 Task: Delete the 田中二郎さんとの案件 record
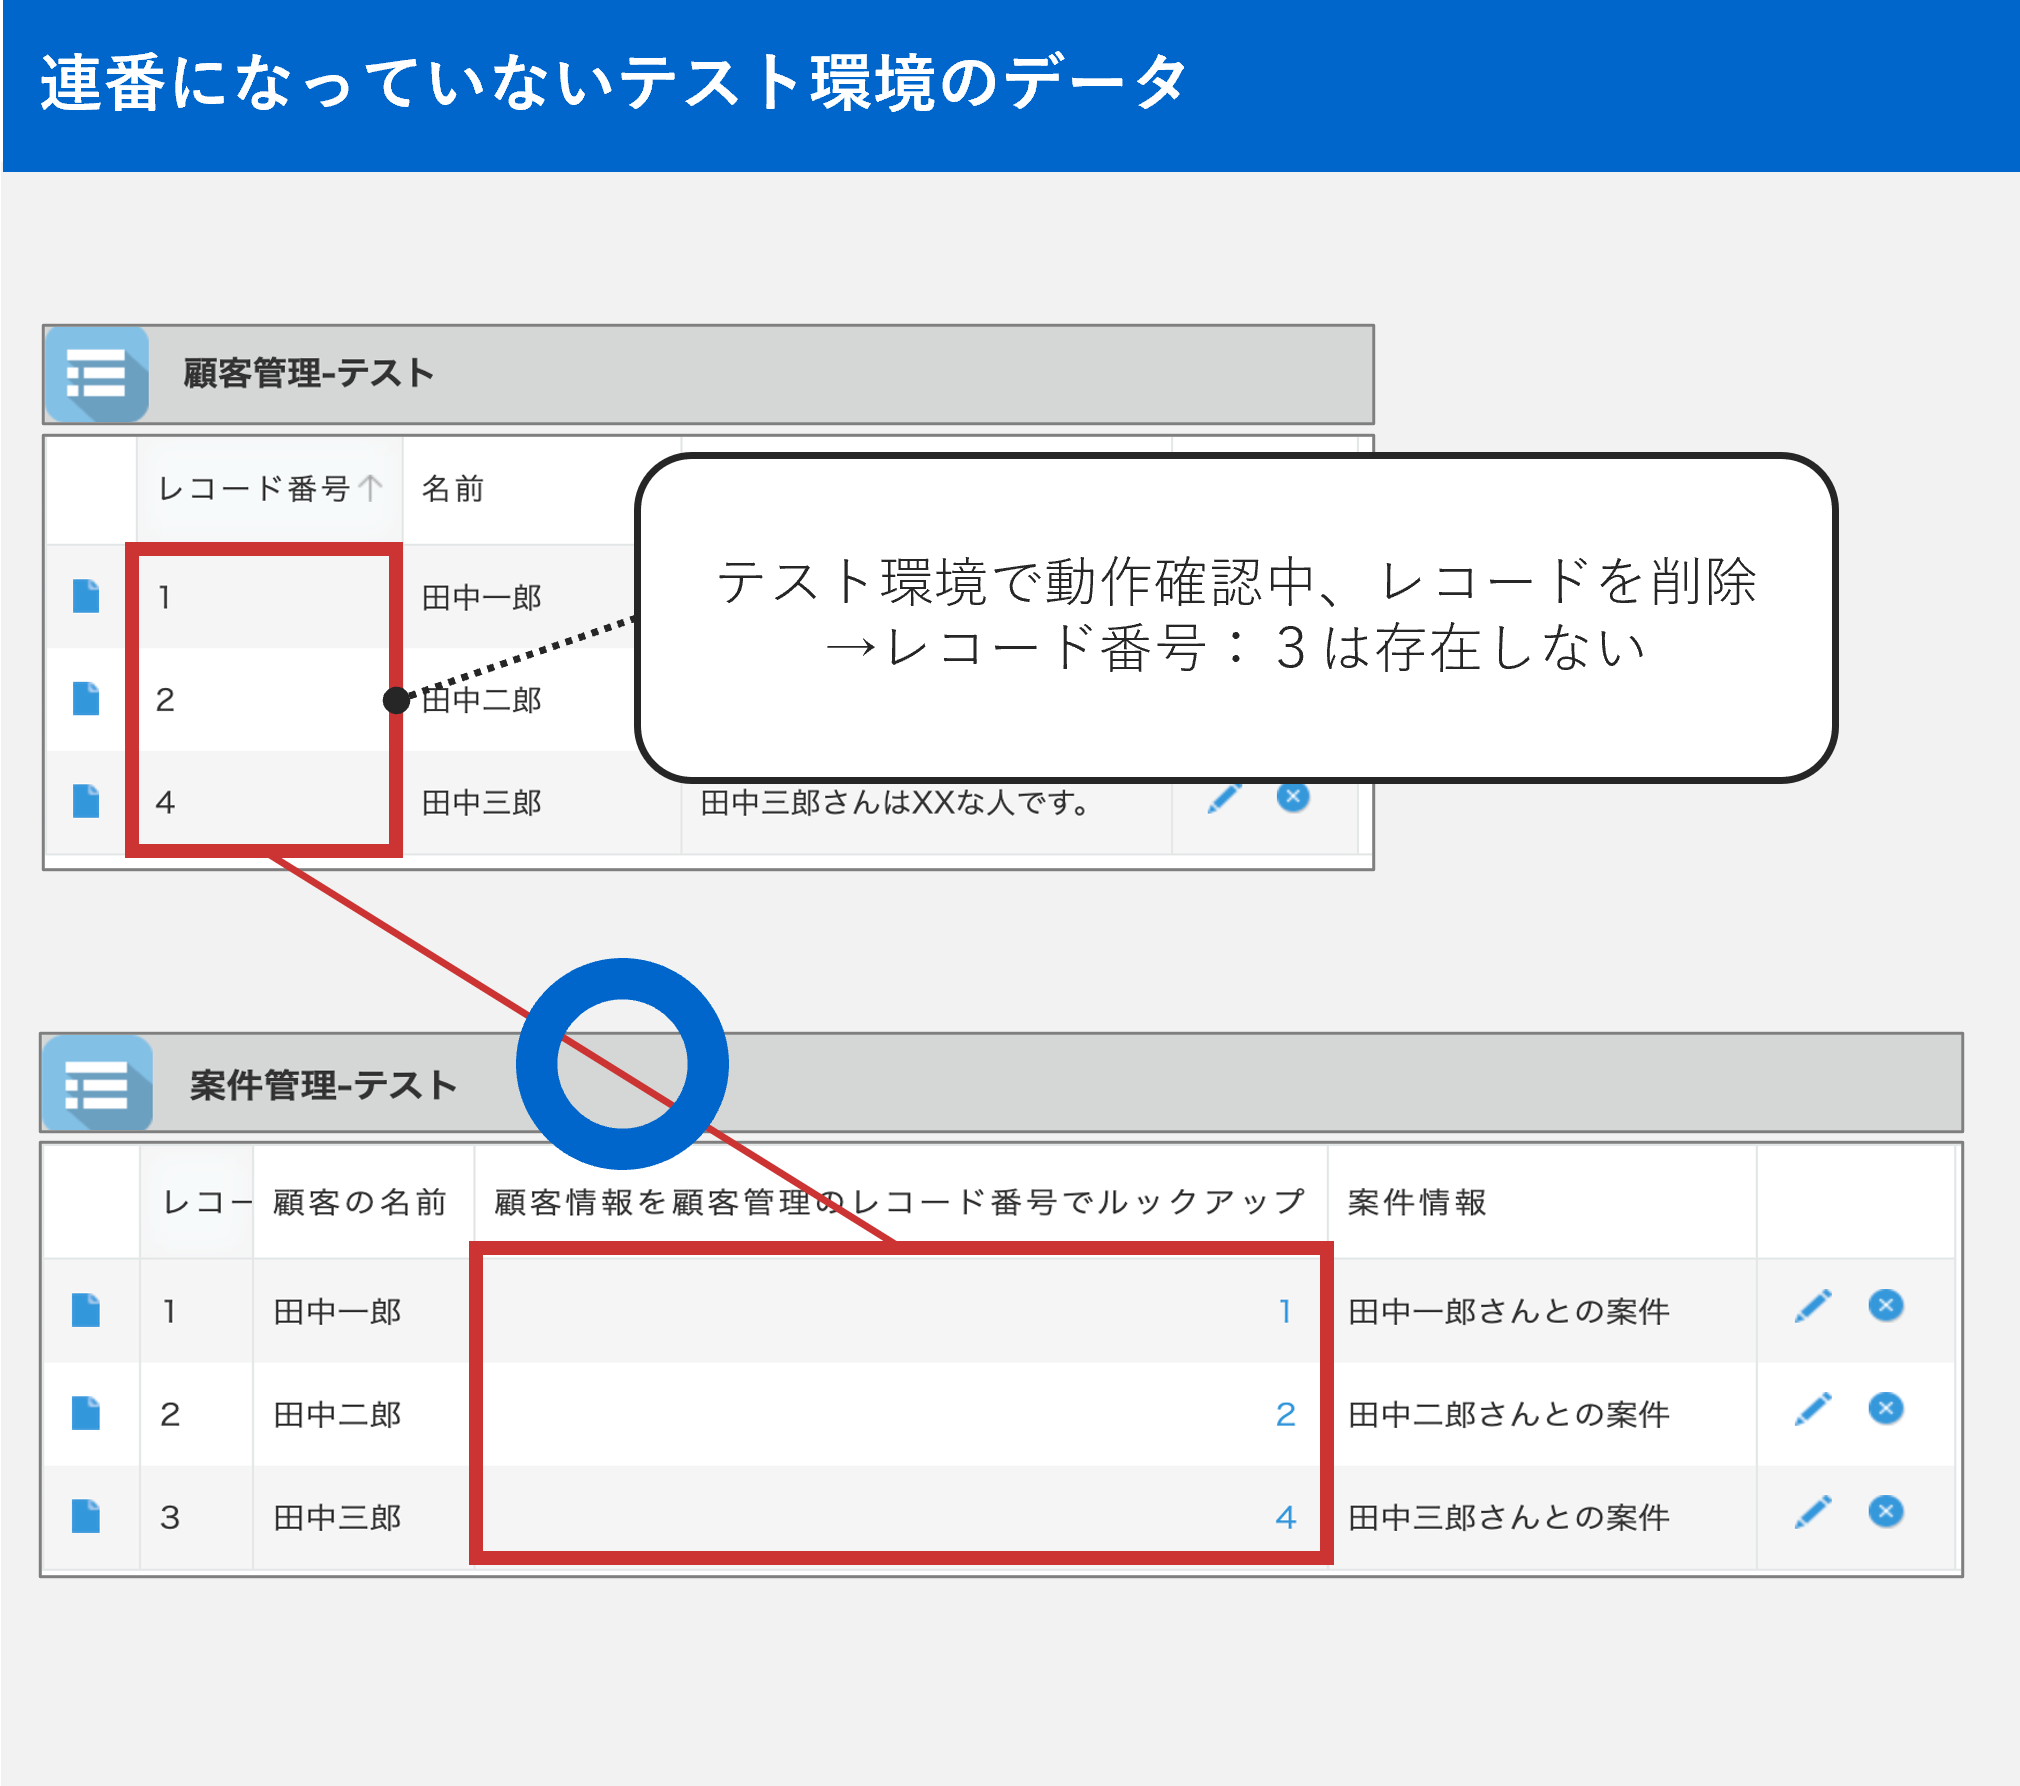click(1886, 1408)
